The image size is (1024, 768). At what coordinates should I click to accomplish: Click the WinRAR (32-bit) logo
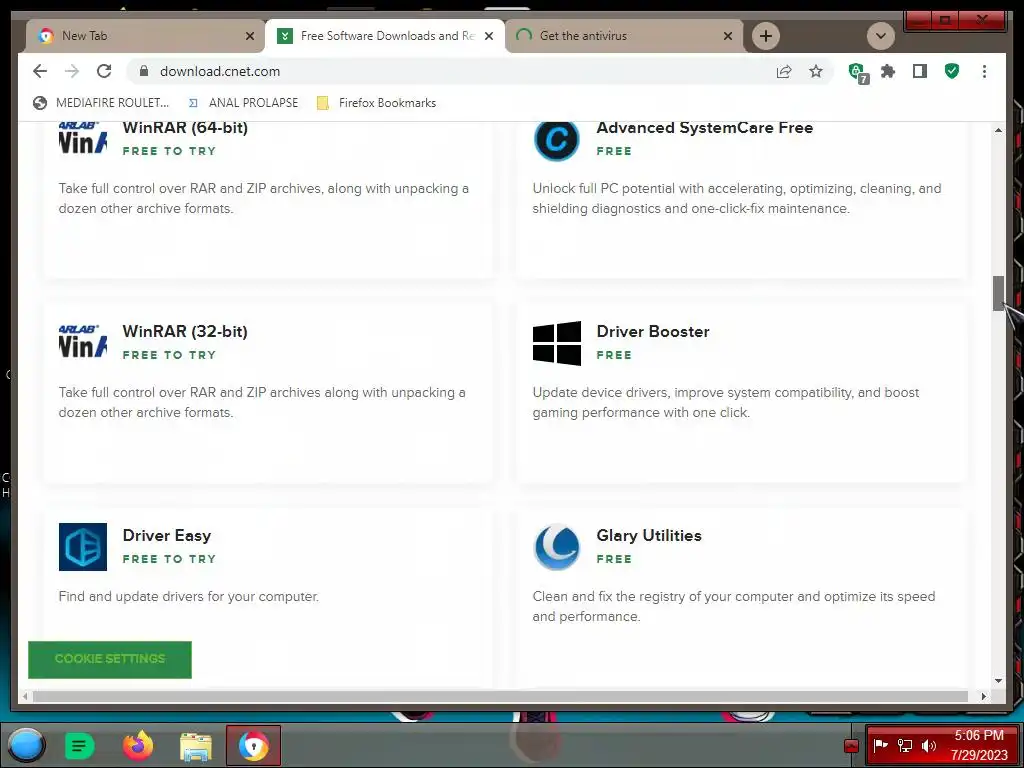(x=82, y=341)
